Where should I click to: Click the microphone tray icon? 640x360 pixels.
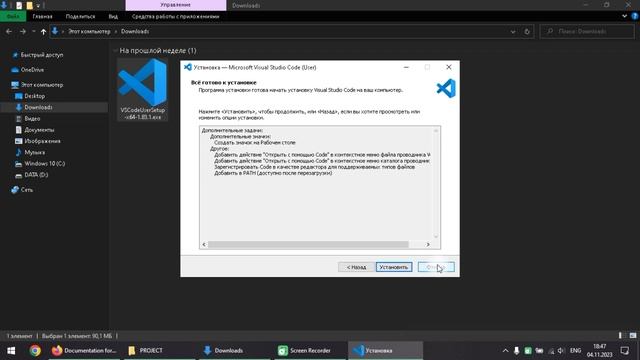tap(516, 351)
